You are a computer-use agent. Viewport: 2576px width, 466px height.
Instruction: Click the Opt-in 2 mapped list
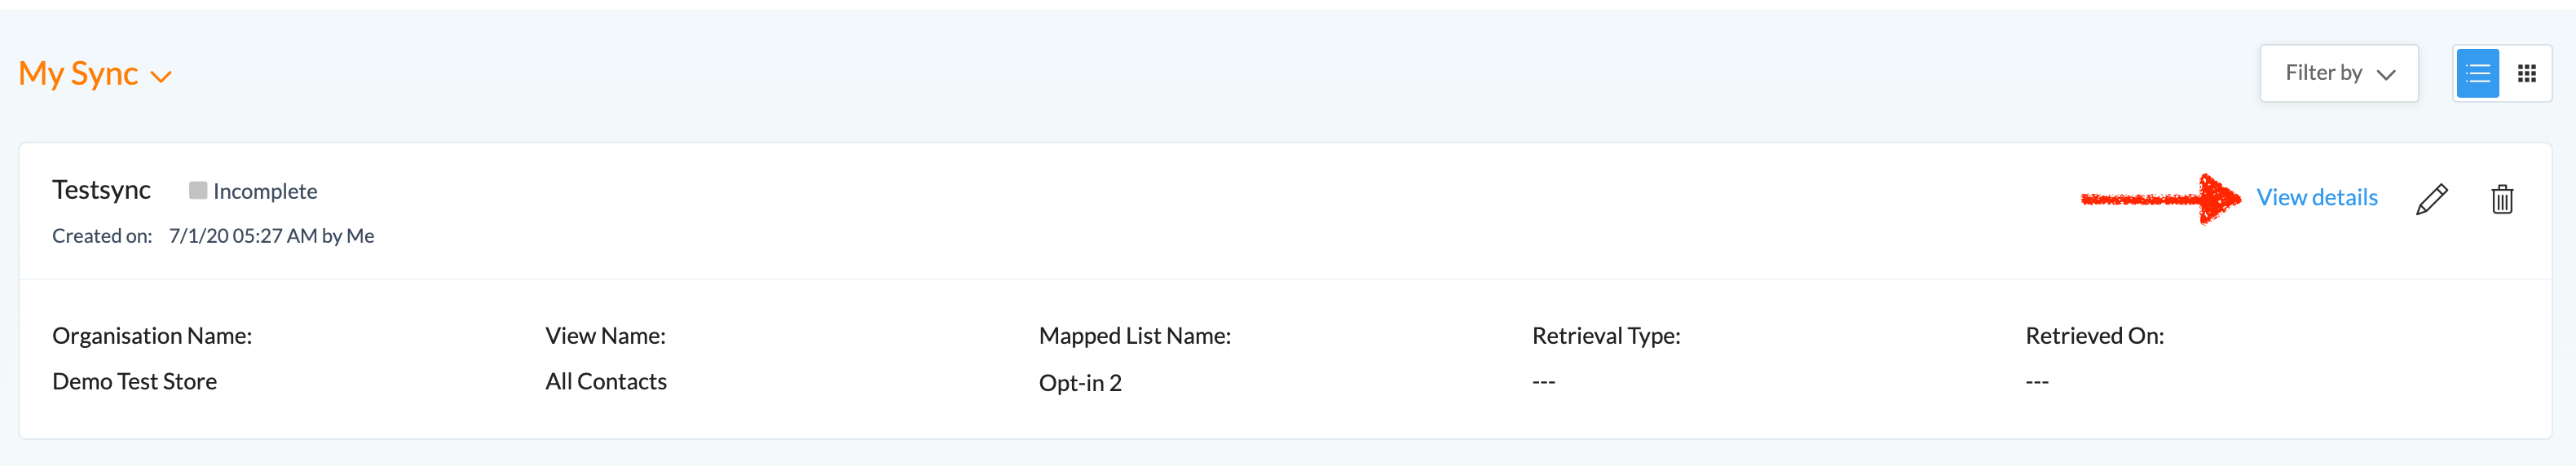[1079, 383]
